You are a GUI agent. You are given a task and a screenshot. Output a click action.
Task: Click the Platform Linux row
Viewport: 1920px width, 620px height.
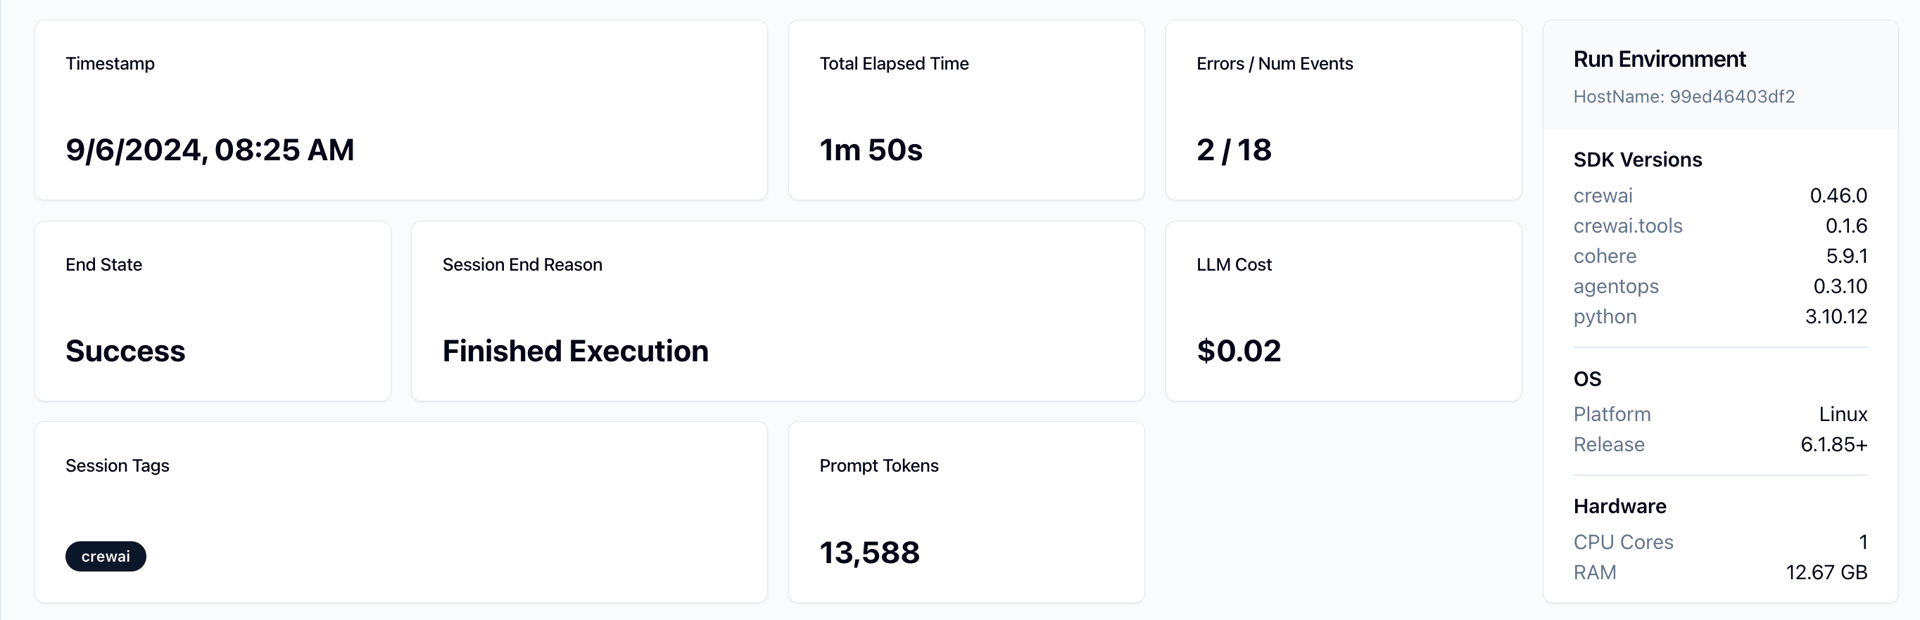pyautogui.click(x=1719, y=414)
